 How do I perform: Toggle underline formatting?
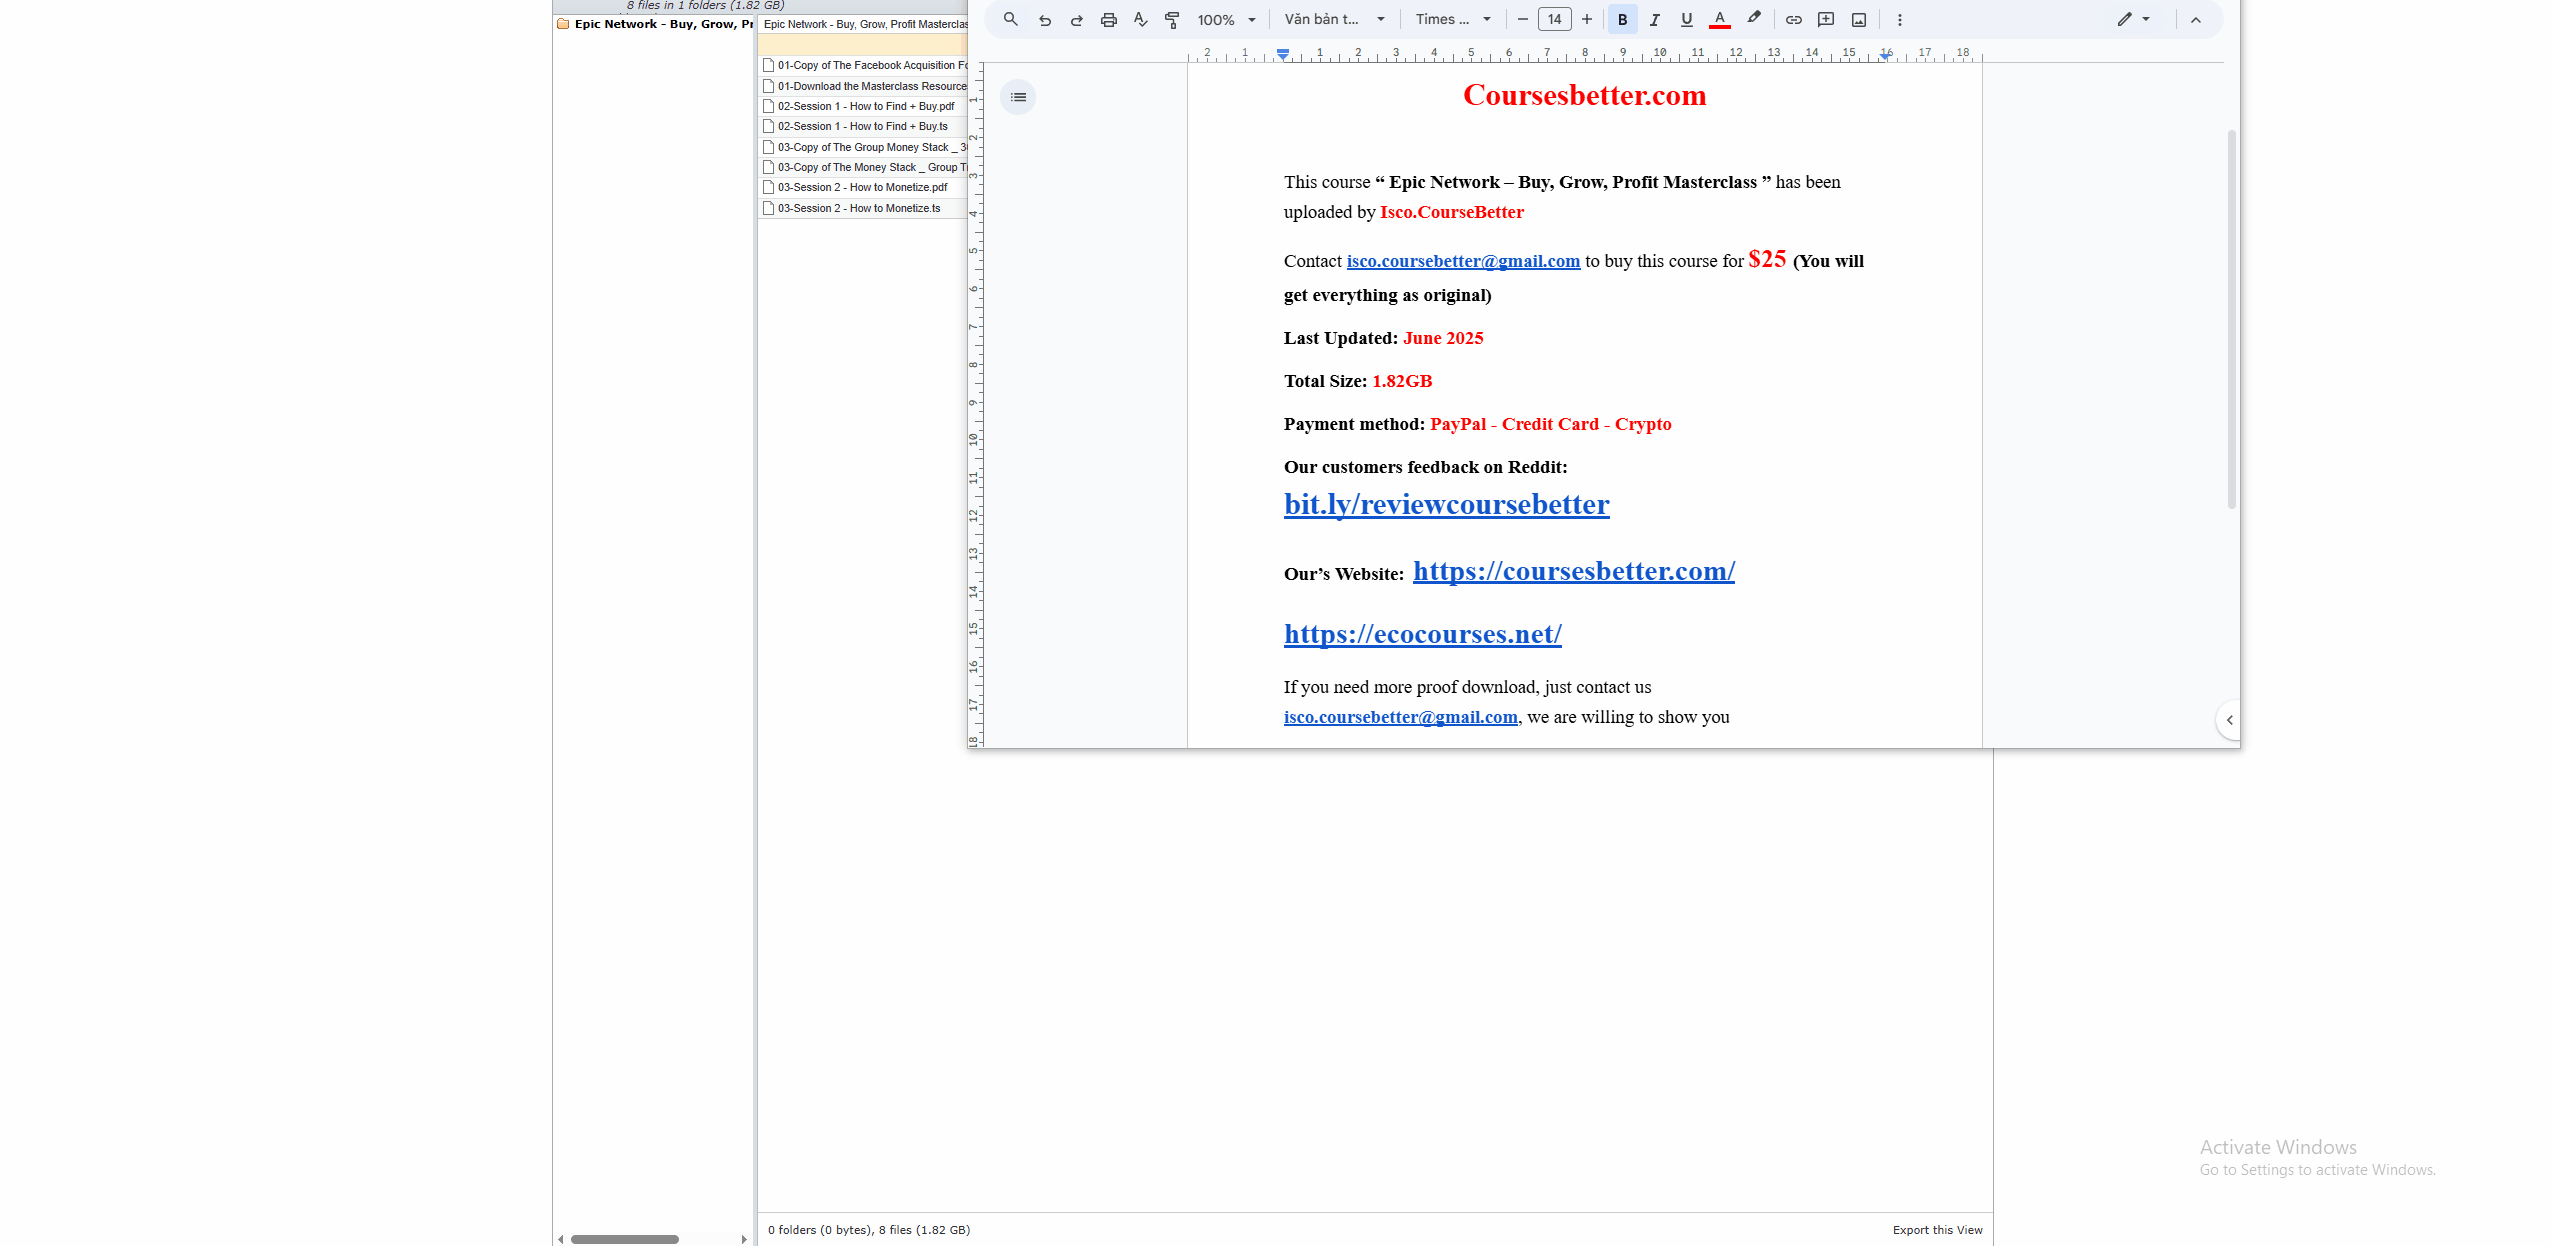point(1686,19)
